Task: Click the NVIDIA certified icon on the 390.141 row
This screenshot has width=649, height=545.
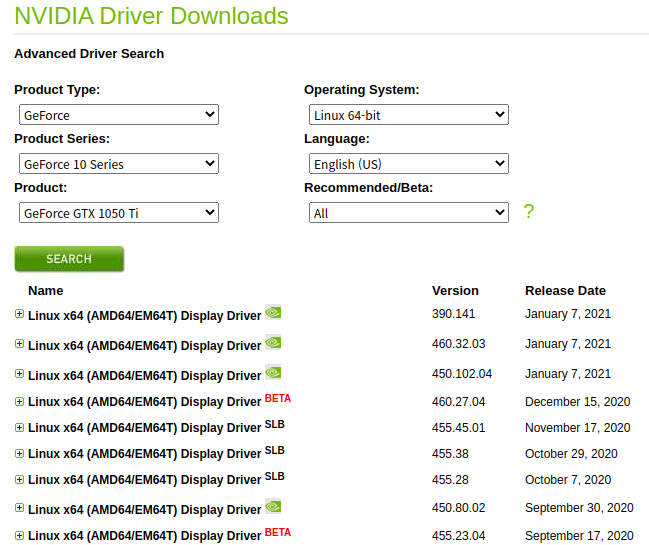Action: coord(273,312)
